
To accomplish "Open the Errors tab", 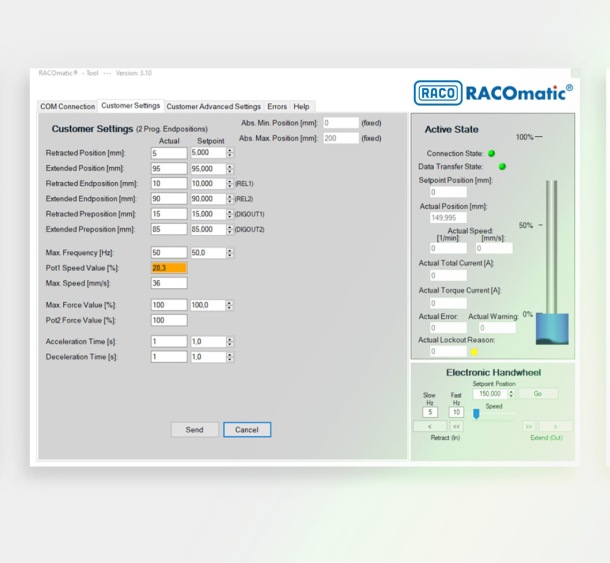I will click(x=277, y=106).
